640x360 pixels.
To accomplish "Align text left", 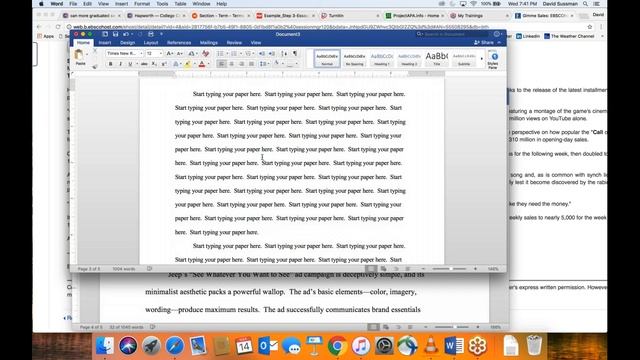I will coord(221,64).
